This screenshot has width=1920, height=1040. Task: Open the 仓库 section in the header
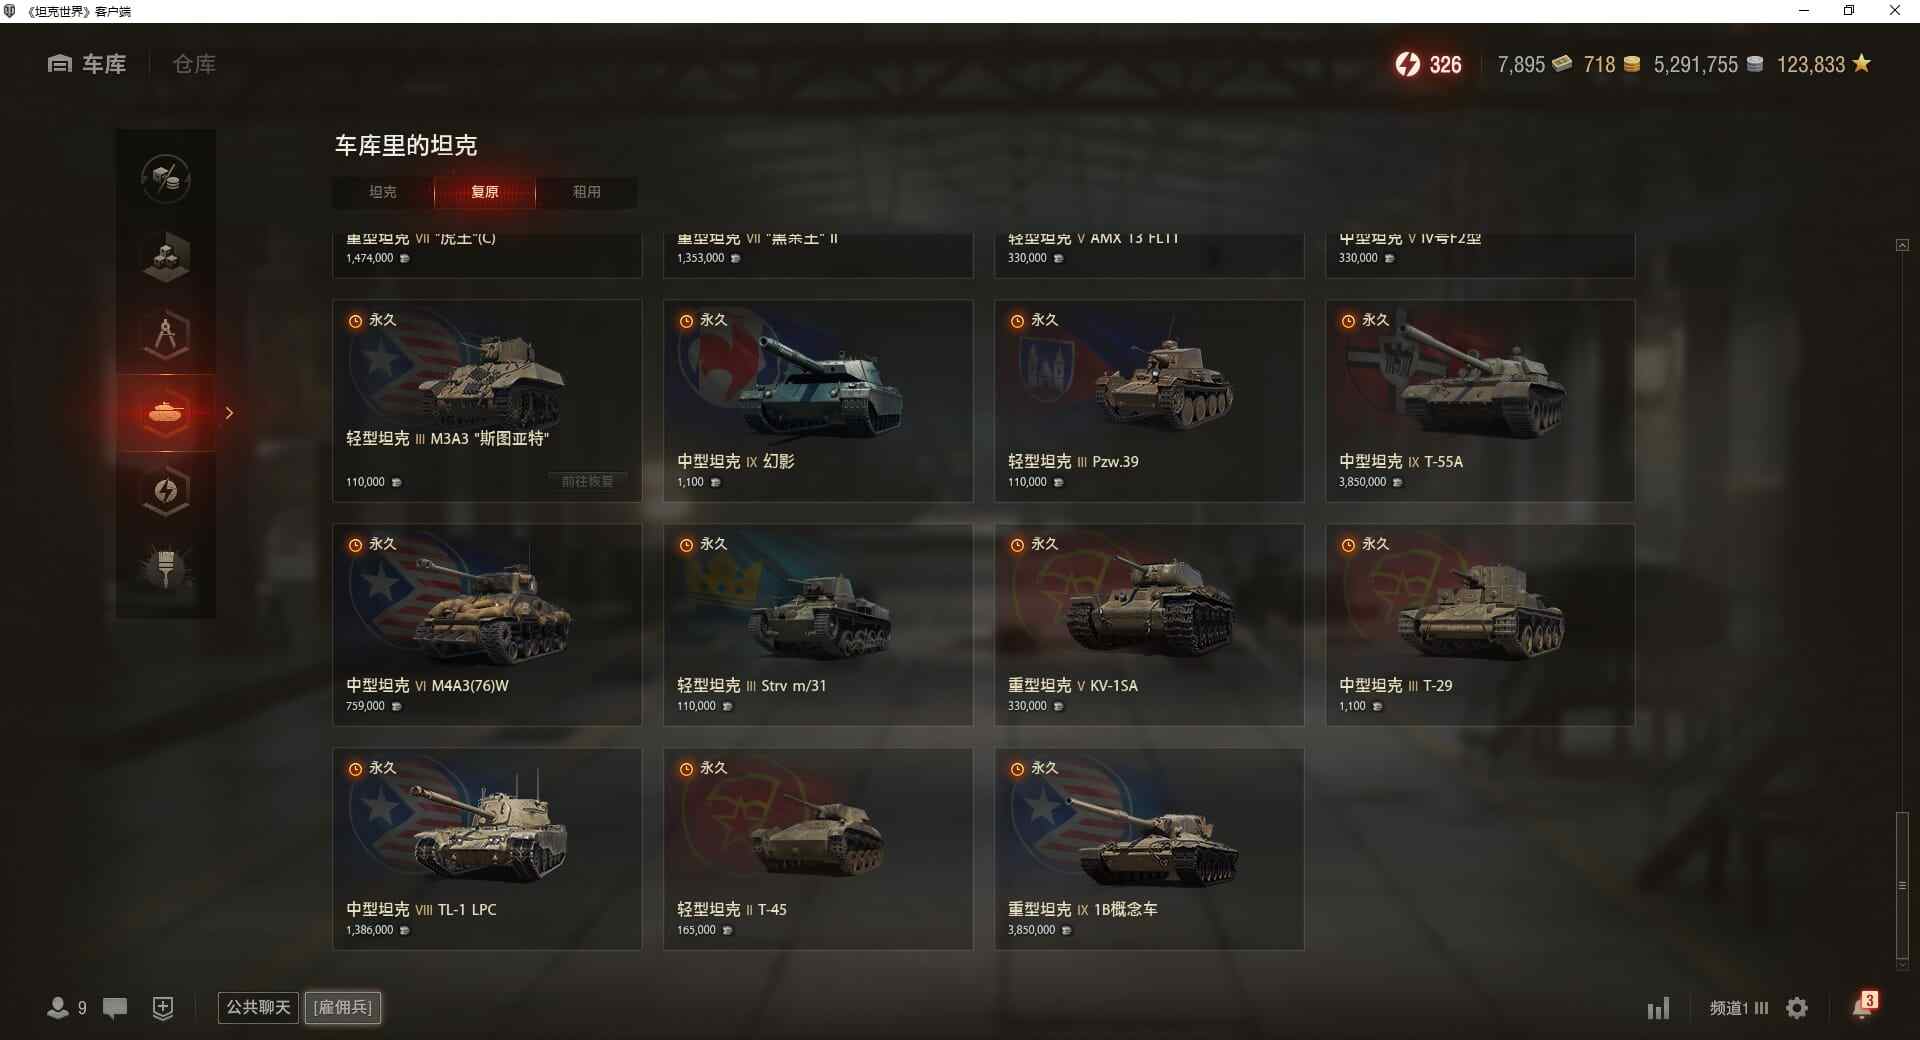[x=194, y=64]
